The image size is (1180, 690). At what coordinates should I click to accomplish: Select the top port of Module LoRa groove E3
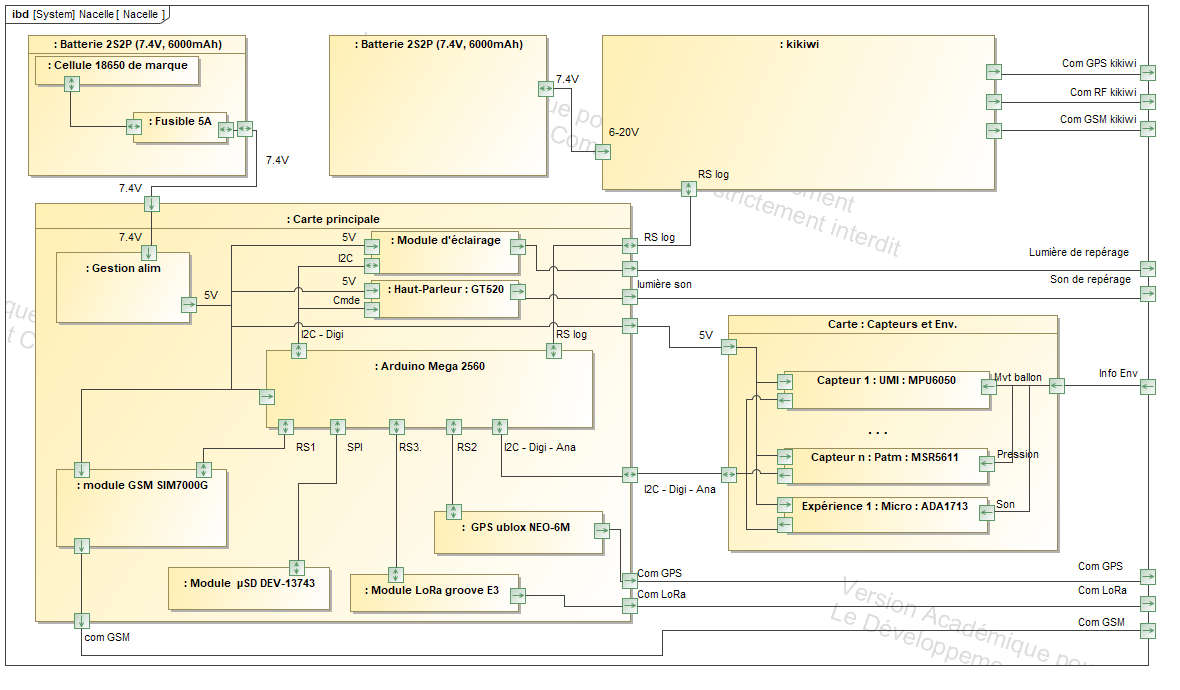point(396,575)
